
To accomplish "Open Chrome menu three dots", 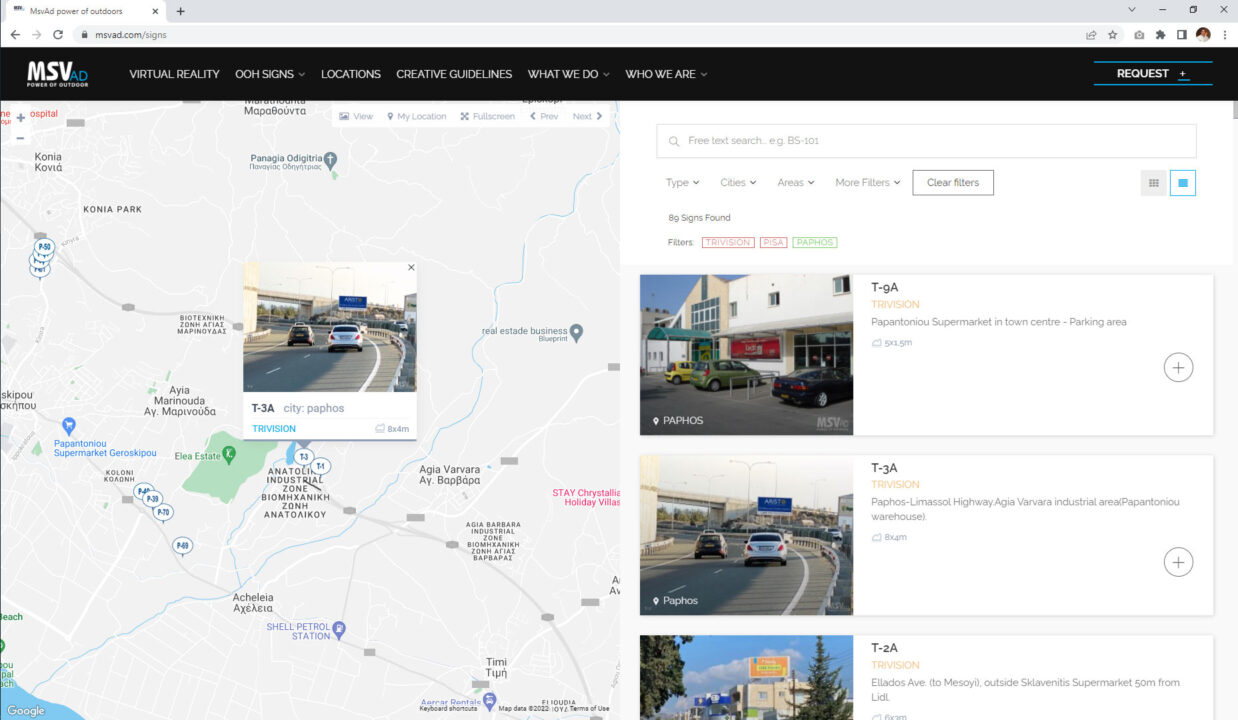I will point(1225,34).
